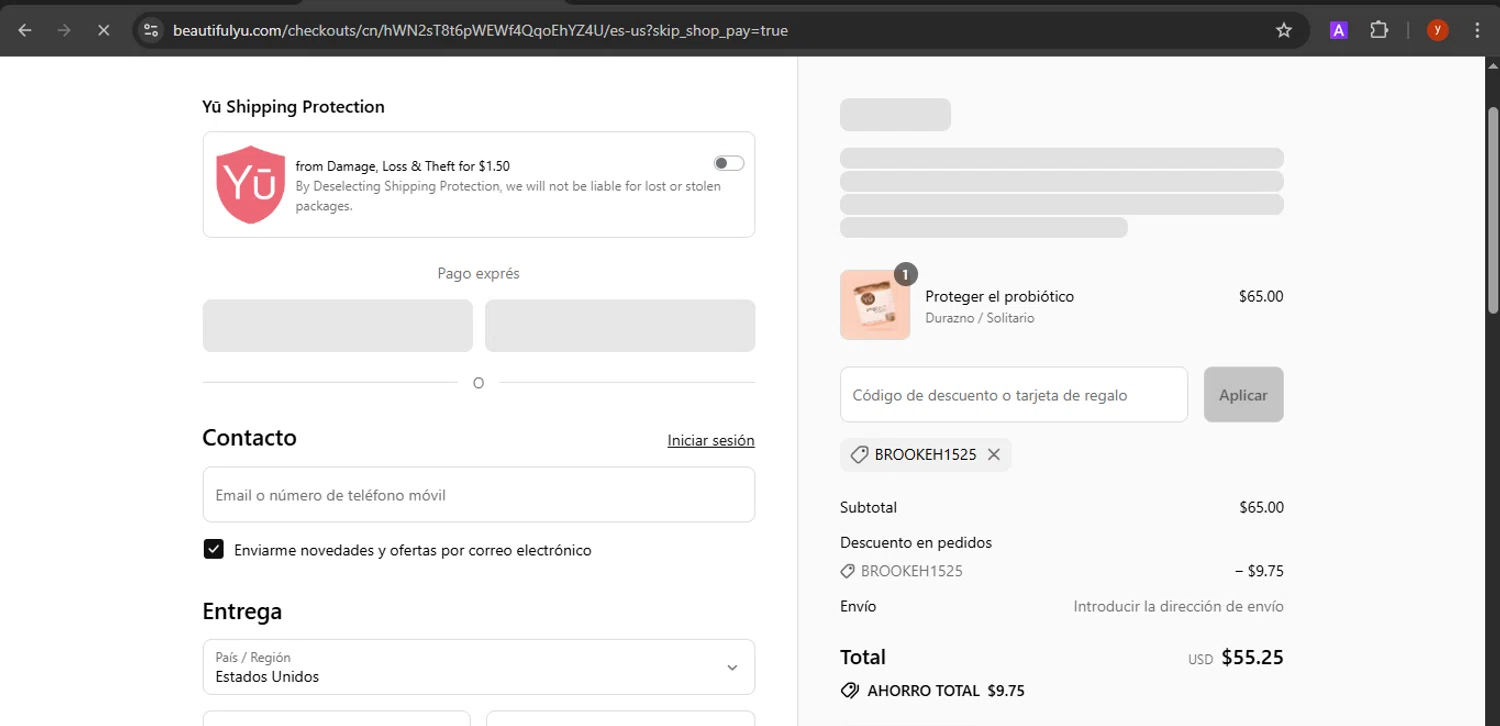Image resolution: width=1500 pixels, height=726 pixels.
Task: Click the Entrega heading
Action: (242, 611)
